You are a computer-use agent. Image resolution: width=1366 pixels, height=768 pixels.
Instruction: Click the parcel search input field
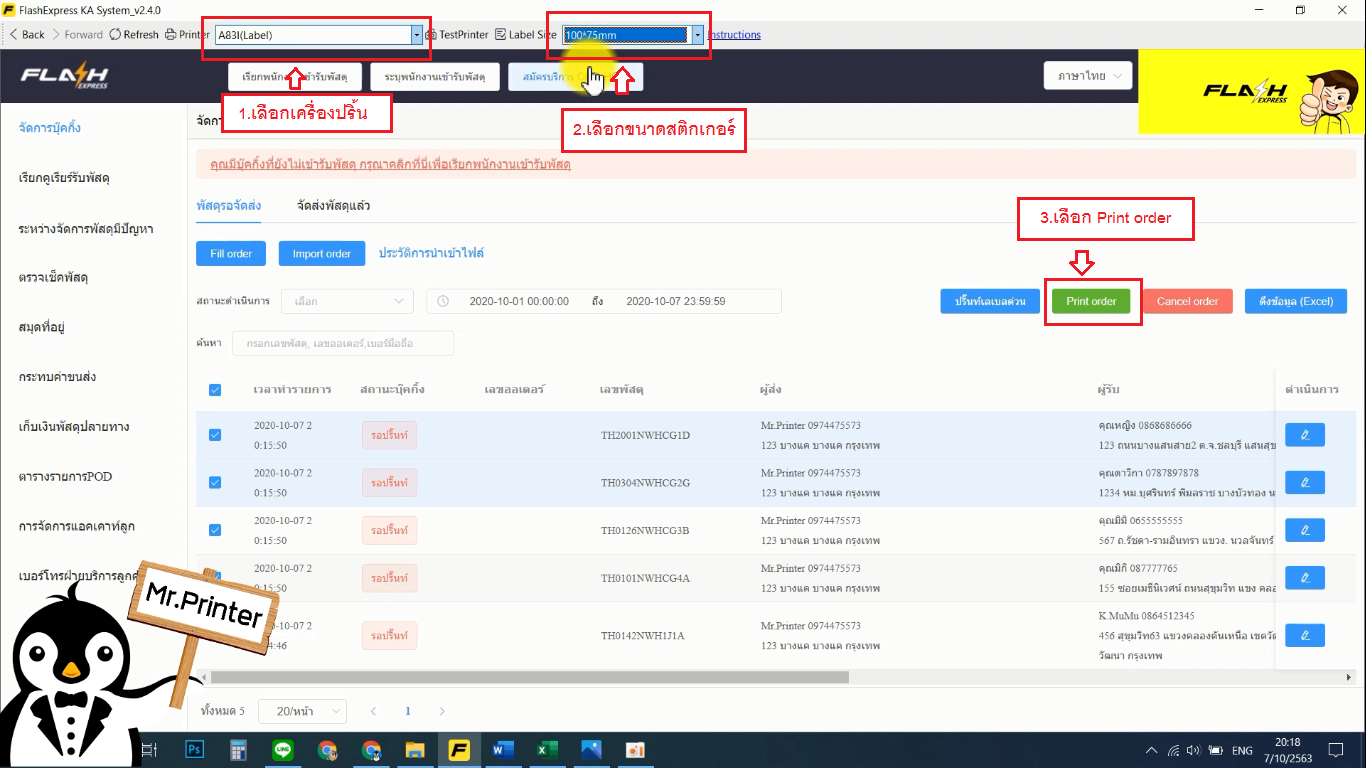point(343,343)
